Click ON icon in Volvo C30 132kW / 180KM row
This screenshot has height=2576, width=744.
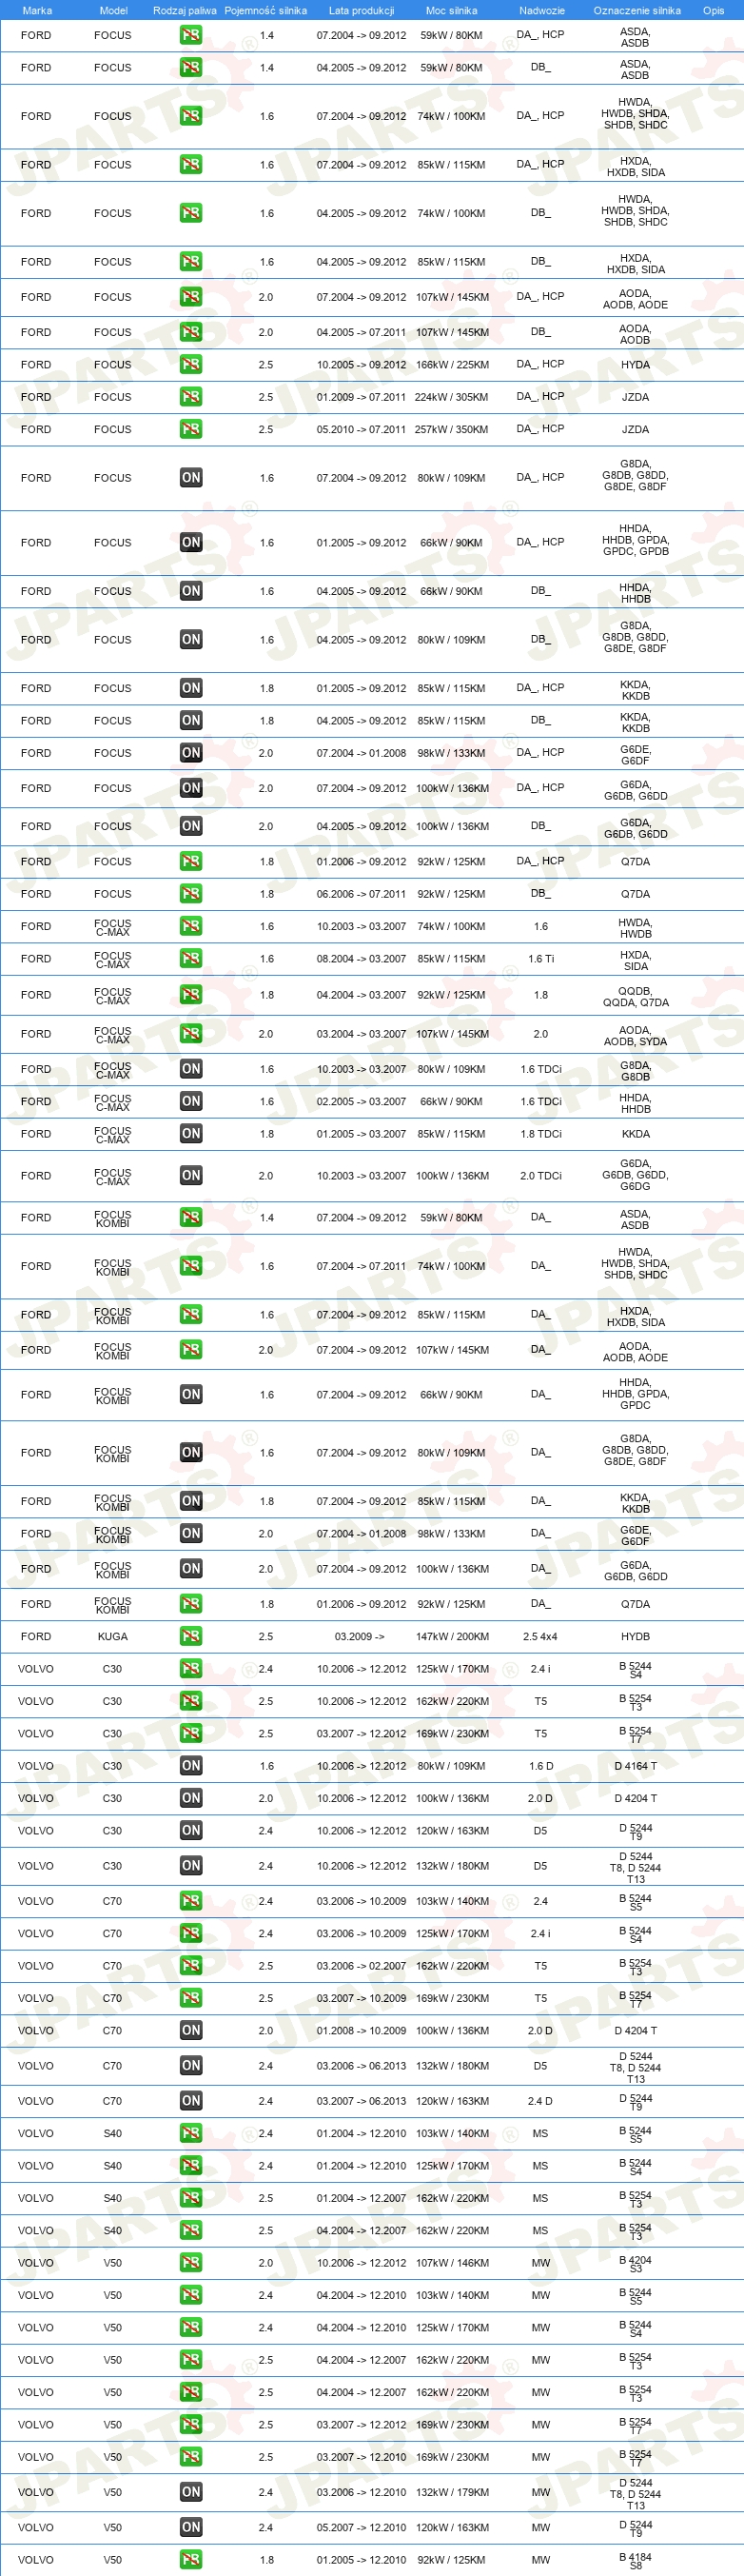pos(191,1865)
